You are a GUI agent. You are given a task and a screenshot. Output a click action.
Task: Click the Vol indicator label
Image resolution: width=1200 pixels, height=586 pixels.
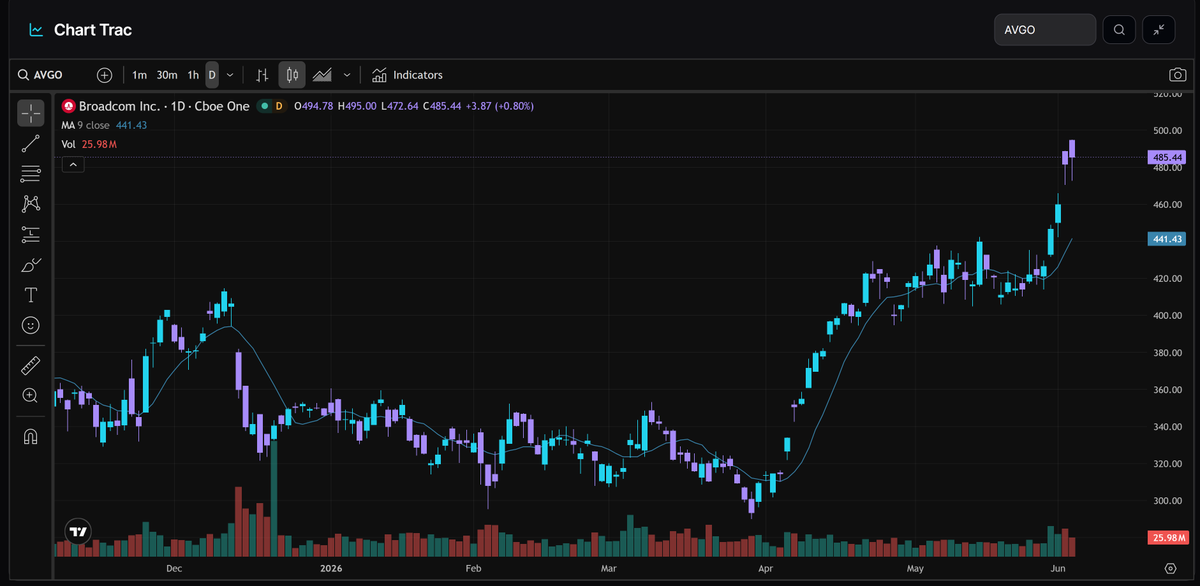pos(69,145)
